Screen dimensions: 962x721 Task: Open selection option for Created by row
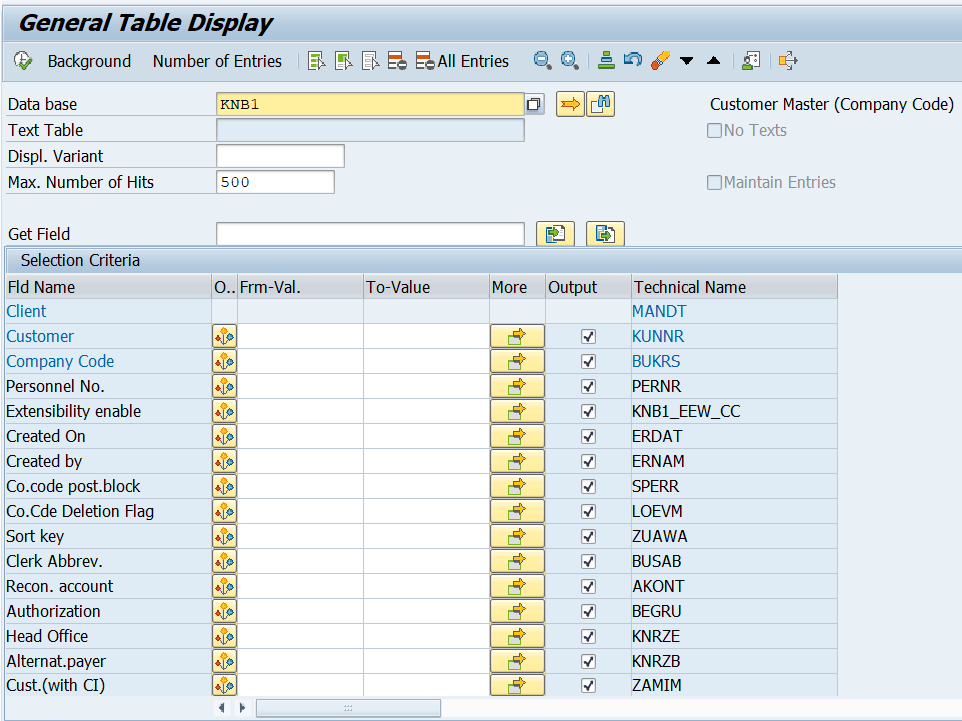coord(225,461)
